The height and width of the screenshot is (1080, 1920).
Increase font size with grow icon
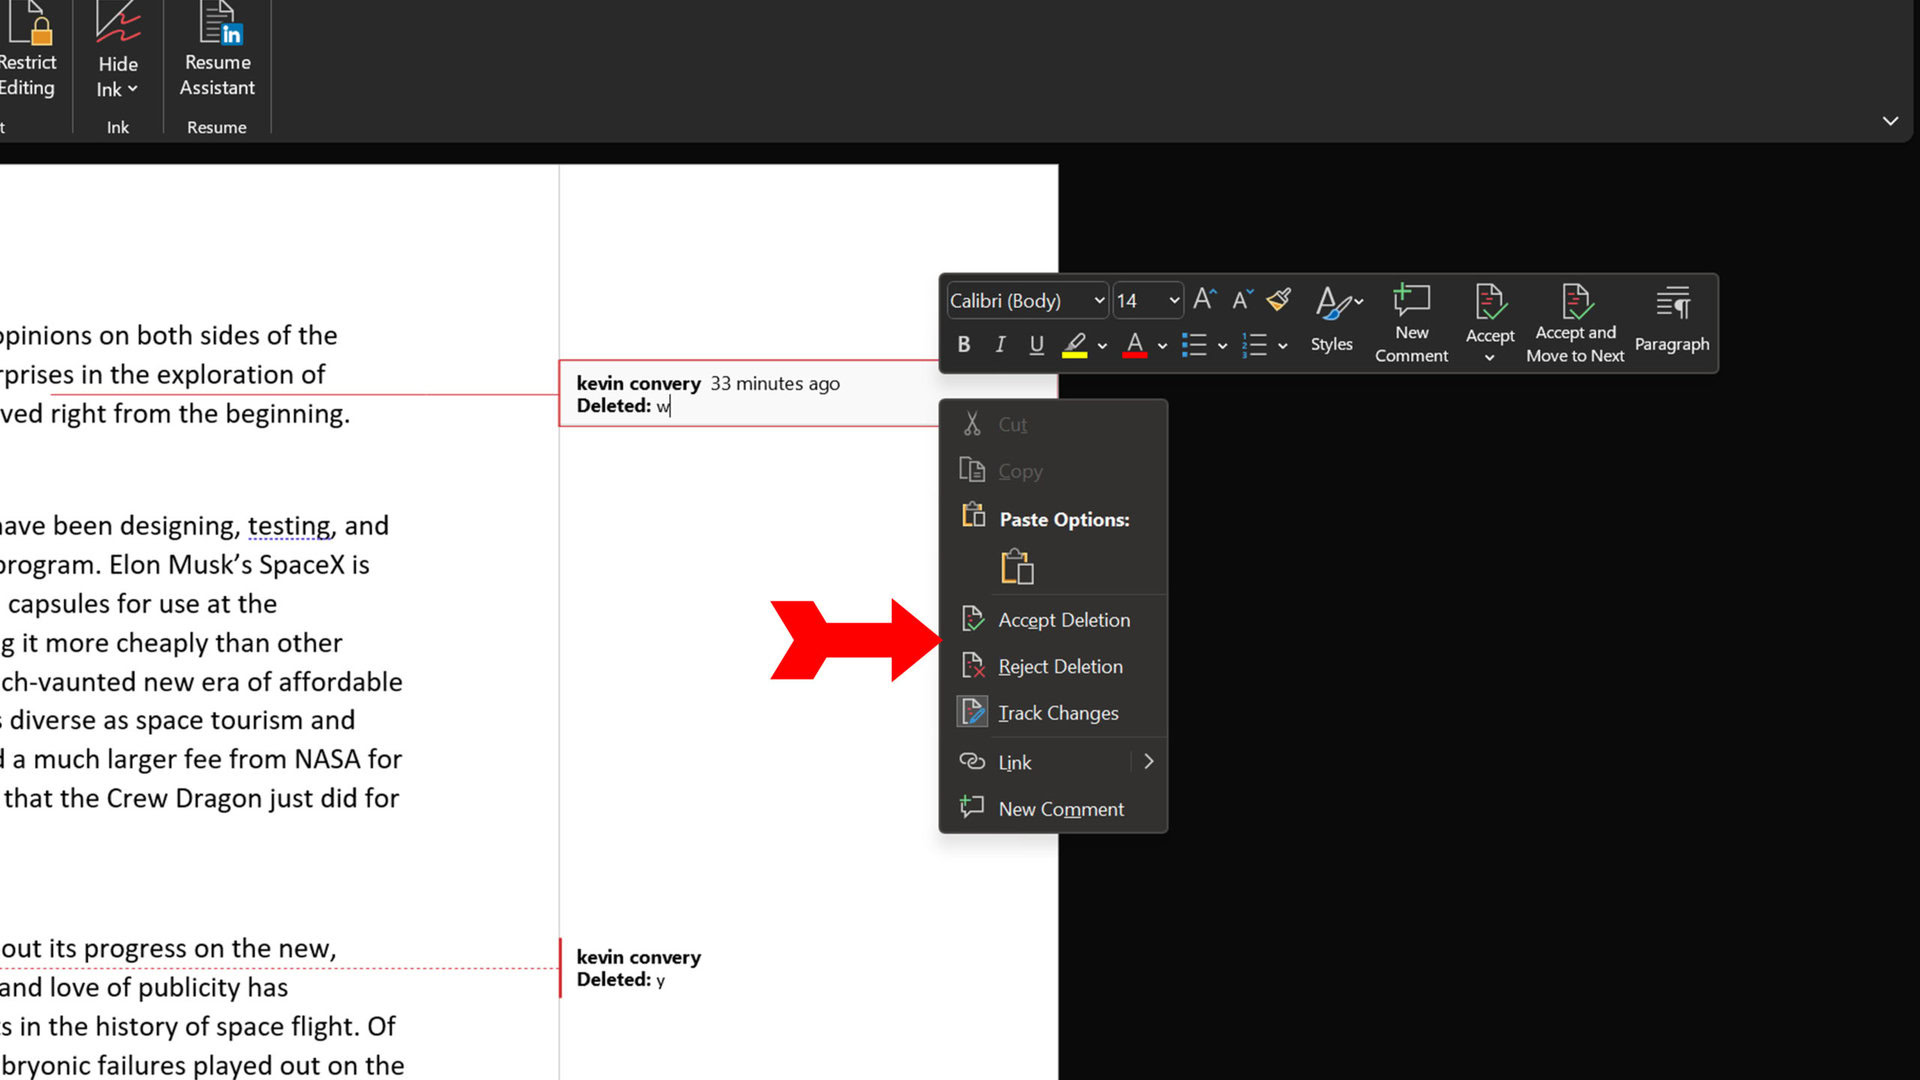point(1204,299)
